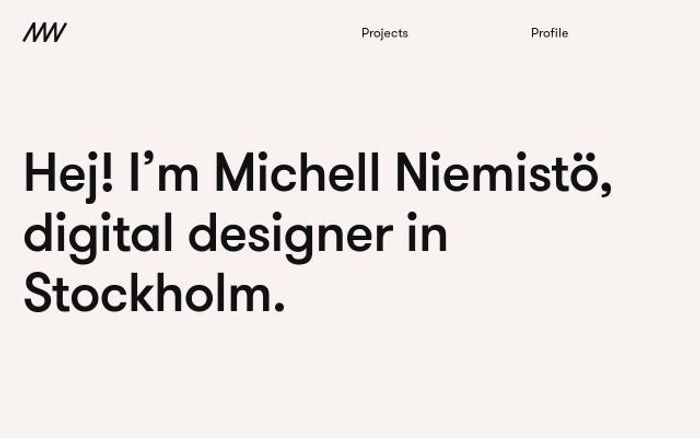The width and height of the screenshot is (700, 438).
Task: Click the capital "M" of Michell
Action: point(236,173)
